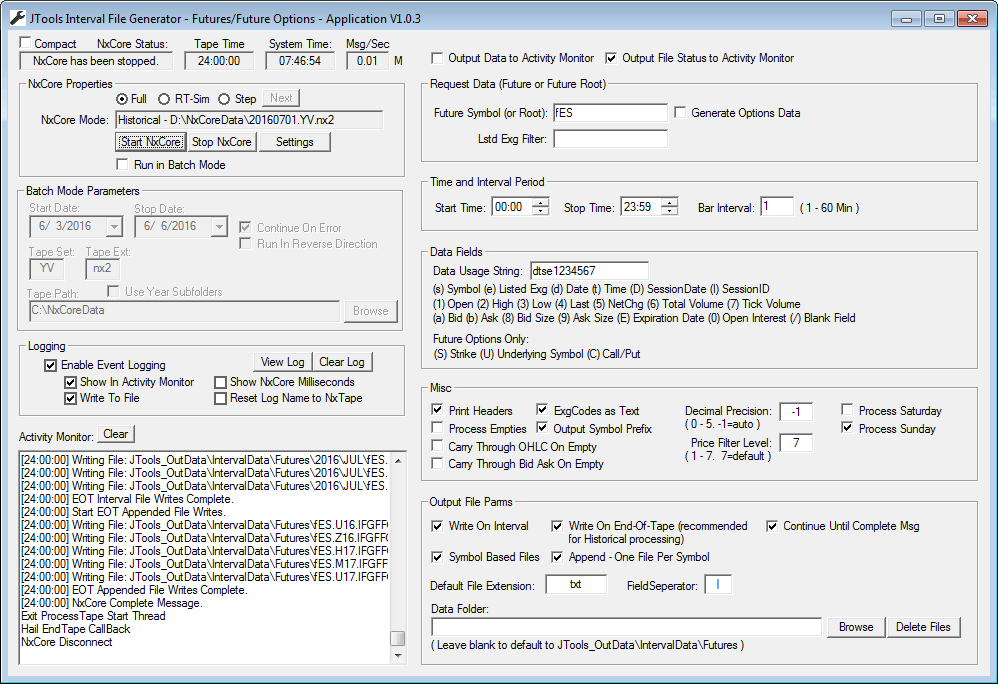Select the Full NxCore mode radio
Viewport: 998px width, 684px height.
[122, 99]
